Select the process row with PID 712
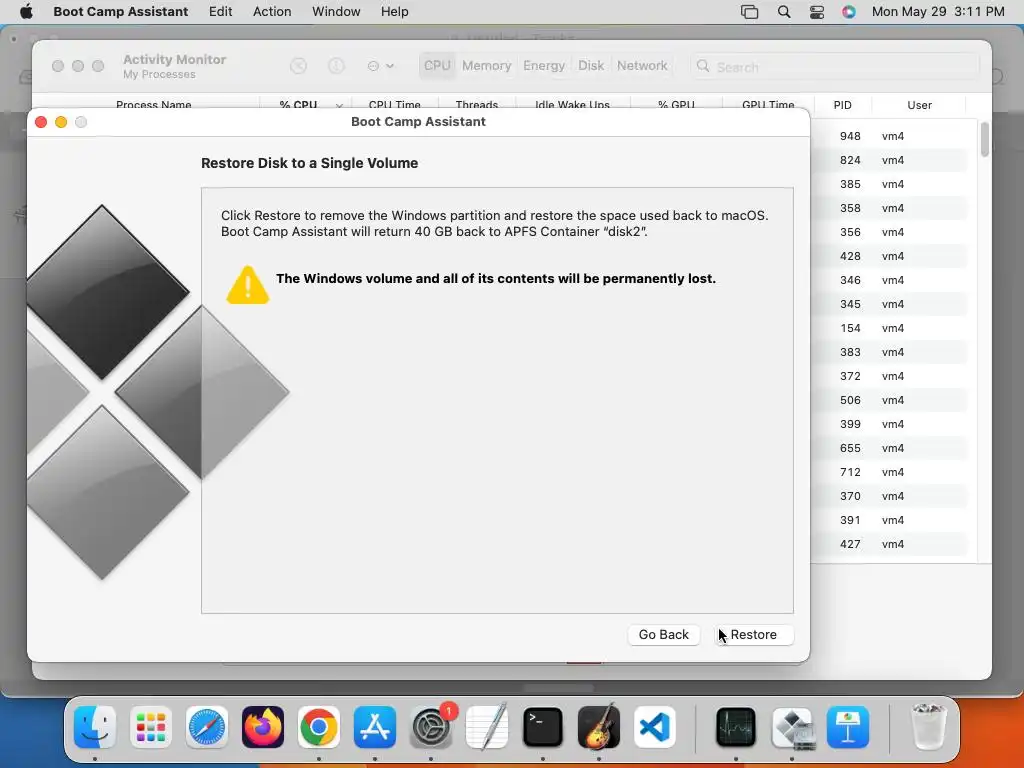 tap(888, 472)
